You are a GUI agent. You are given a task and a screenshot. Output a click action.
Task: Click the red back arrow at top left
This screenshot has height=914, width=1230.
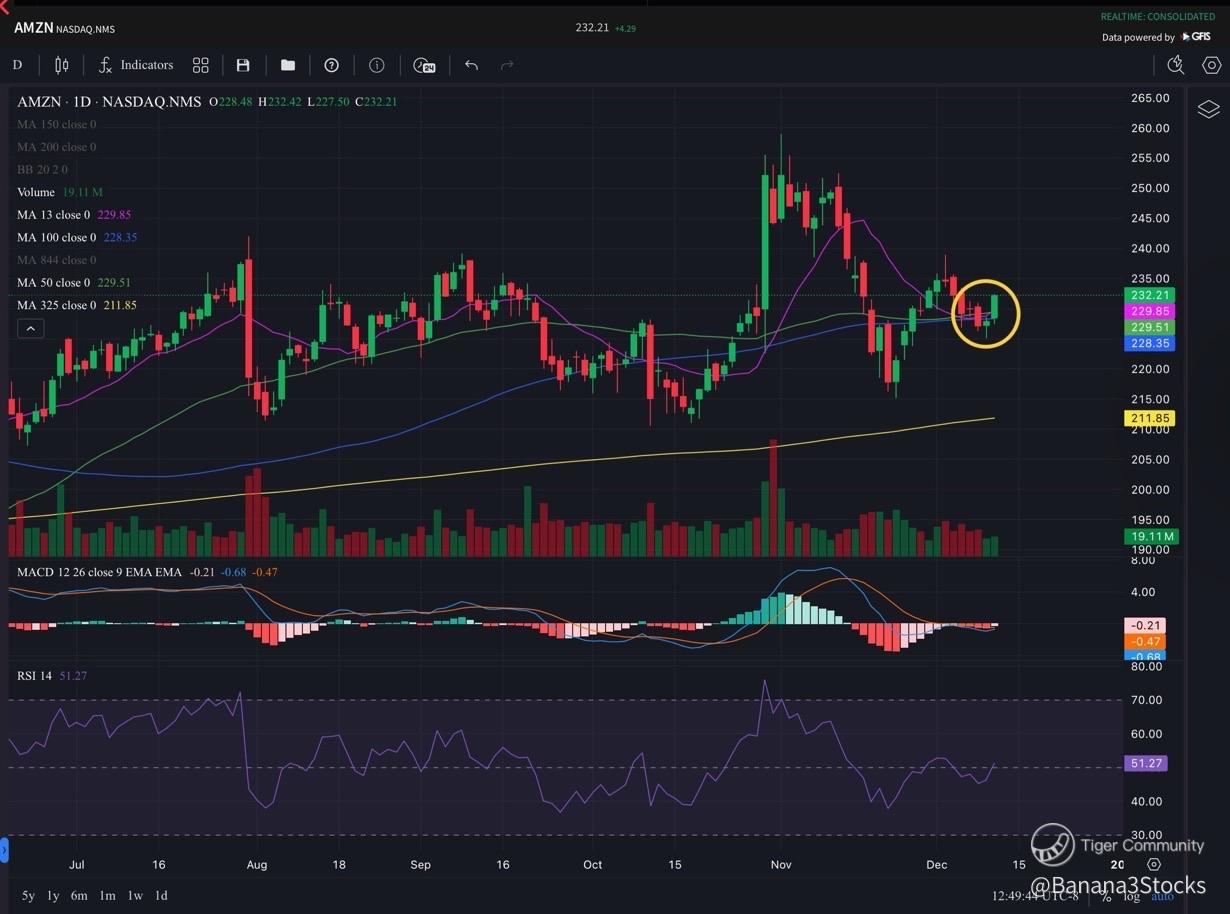click(4, 7)
